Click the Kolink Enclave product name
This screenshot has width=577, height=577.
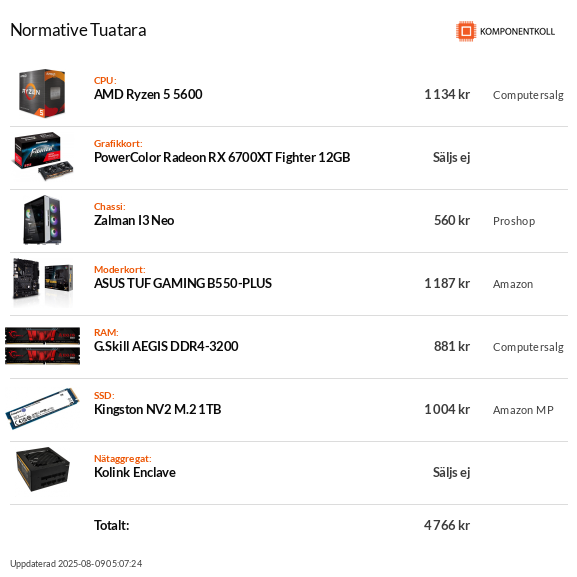coord(135,472)
